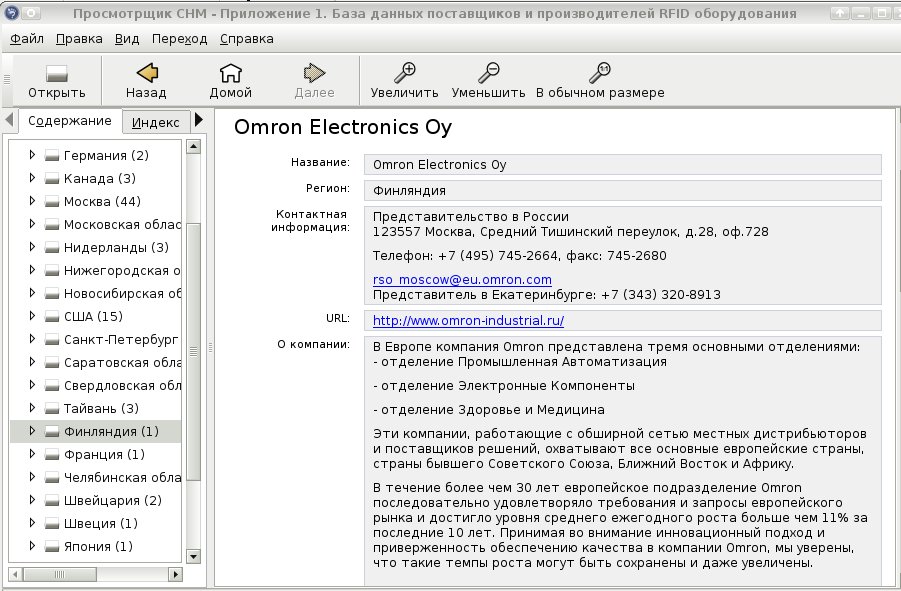Zoom out with Уменьшить magnifier
This screenshot has width=901, height=591.
(488, 82)
